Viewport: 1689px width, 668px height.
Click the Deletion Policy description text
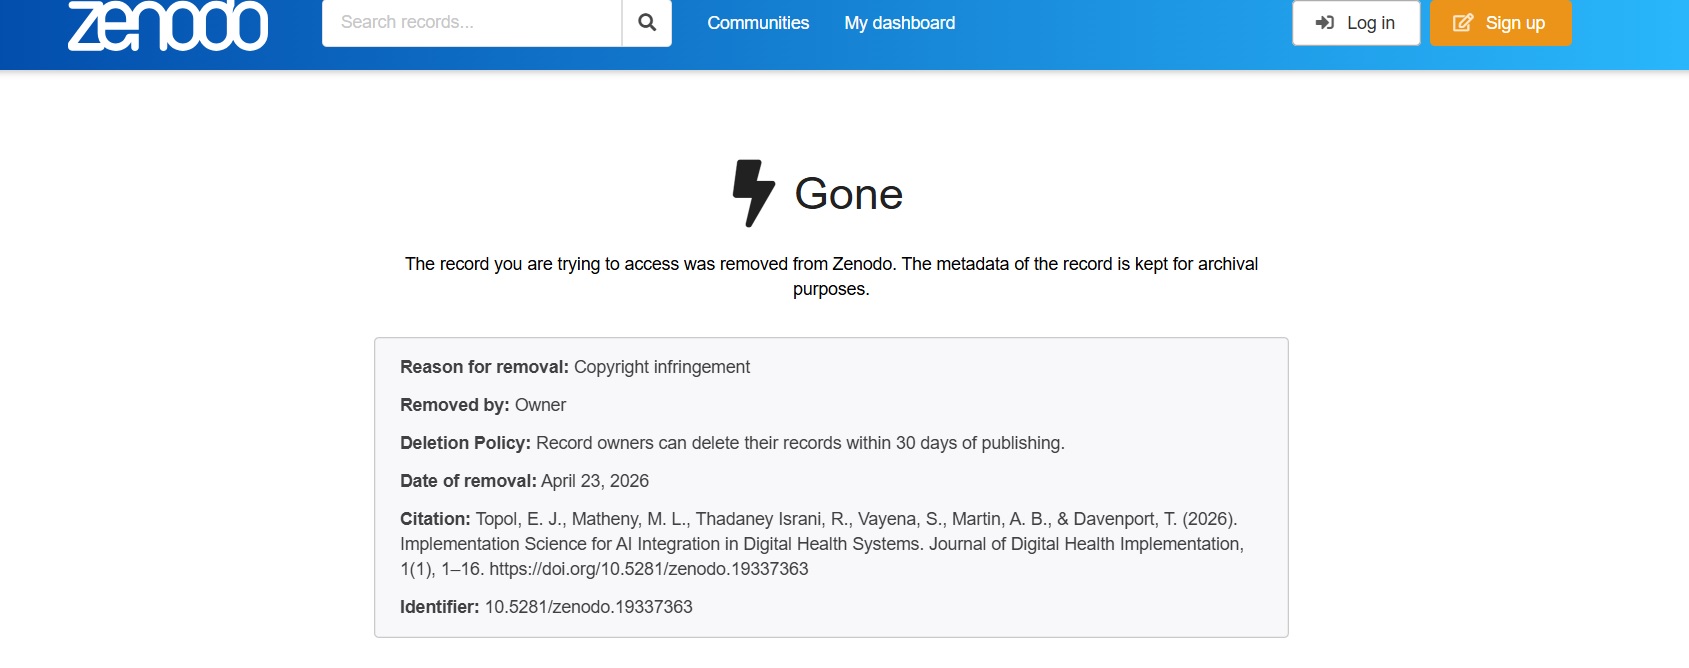(x=800, y=443)
